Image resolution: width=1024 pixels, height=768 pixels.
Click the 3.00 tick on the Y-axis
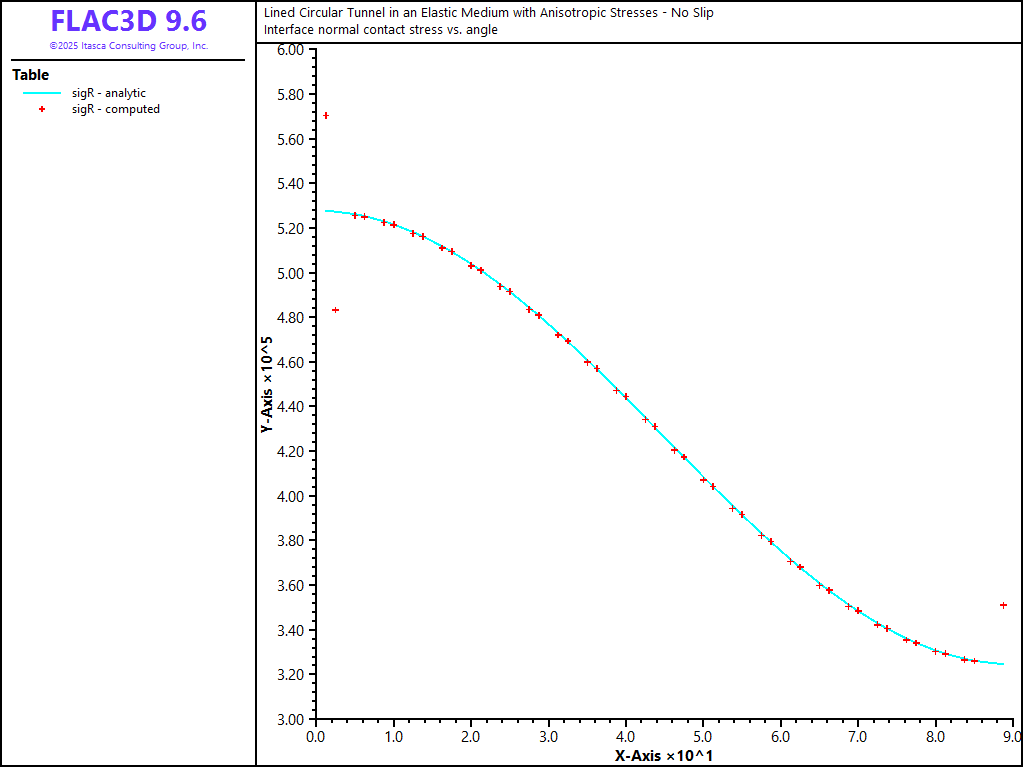(289, 719)
